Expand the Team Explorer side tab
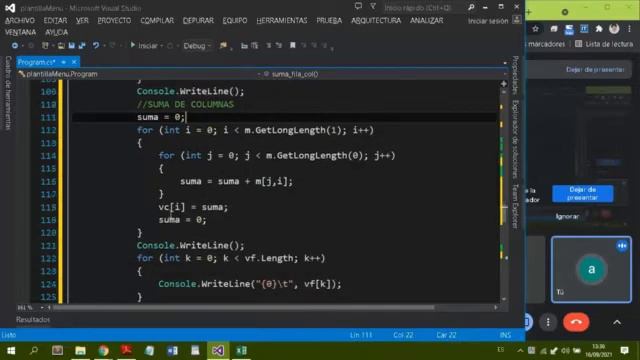Image resolution: width=640 pixels, height=360 pixels. pos(515,206)
